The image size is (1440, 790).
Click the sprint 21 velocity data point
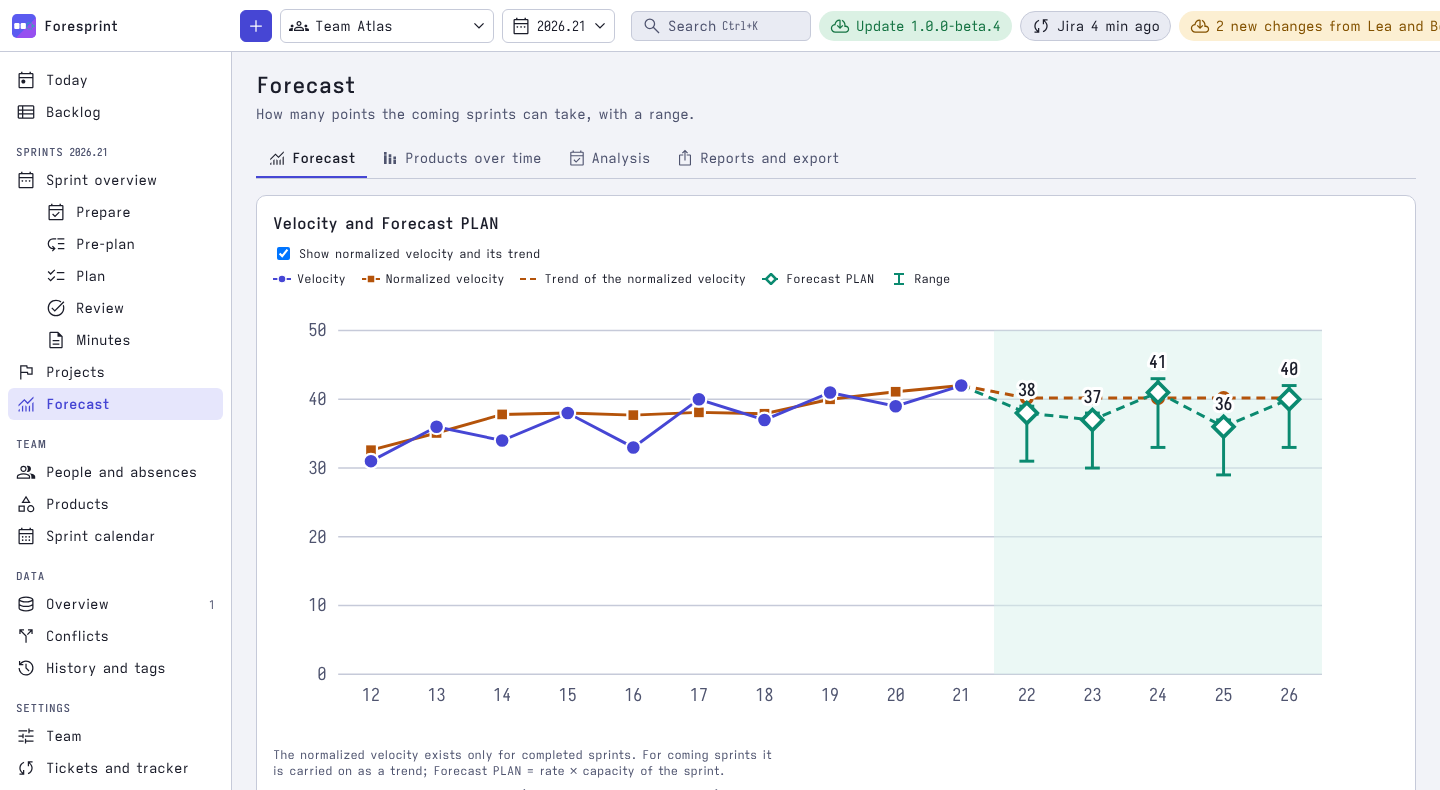961,386
